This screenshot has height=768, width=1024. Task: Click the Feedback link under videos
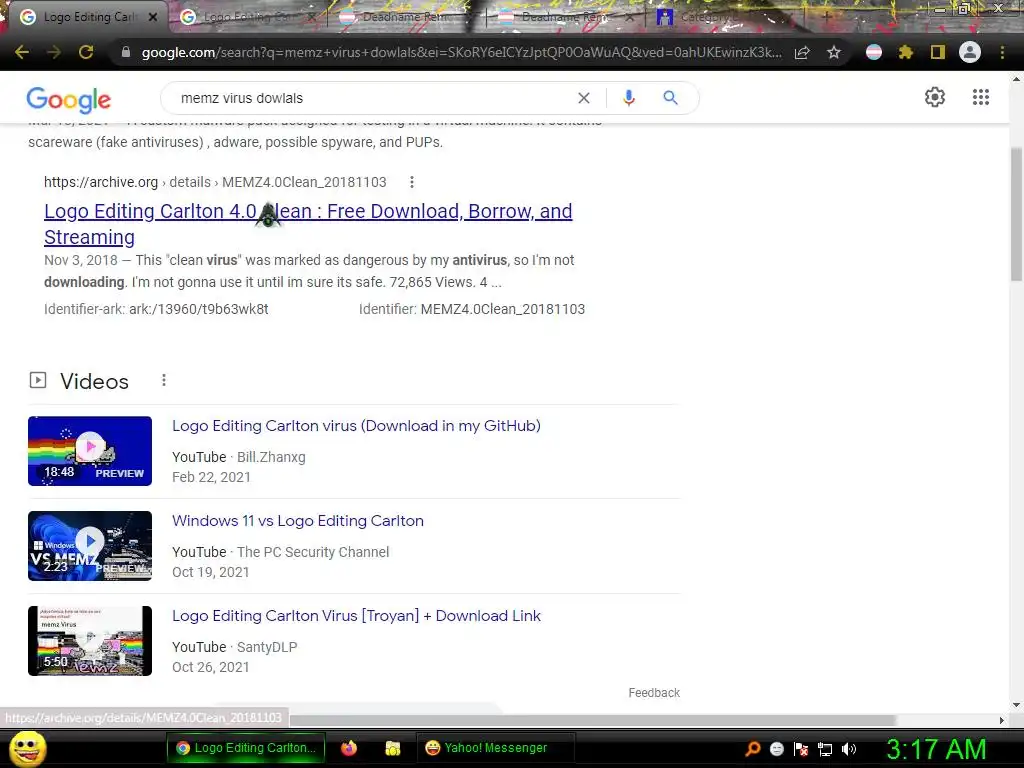coord(654,693)
